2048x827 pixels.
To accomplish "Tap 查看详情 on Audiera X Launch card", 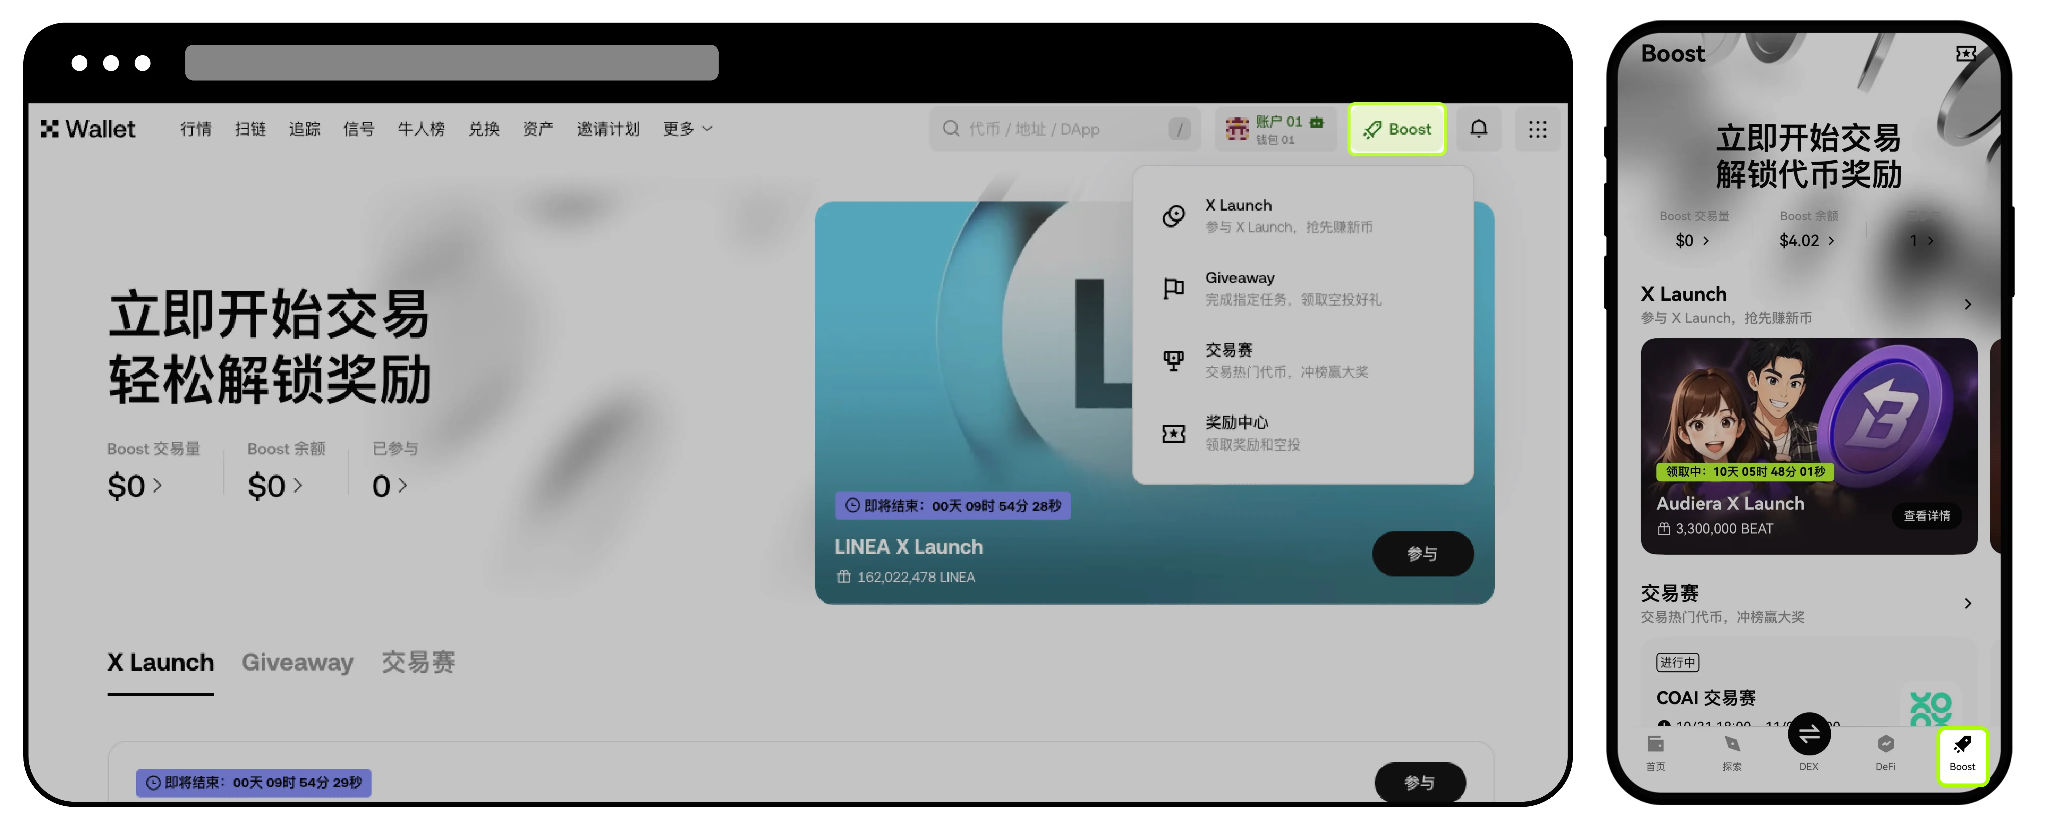I will point(1926,516).
